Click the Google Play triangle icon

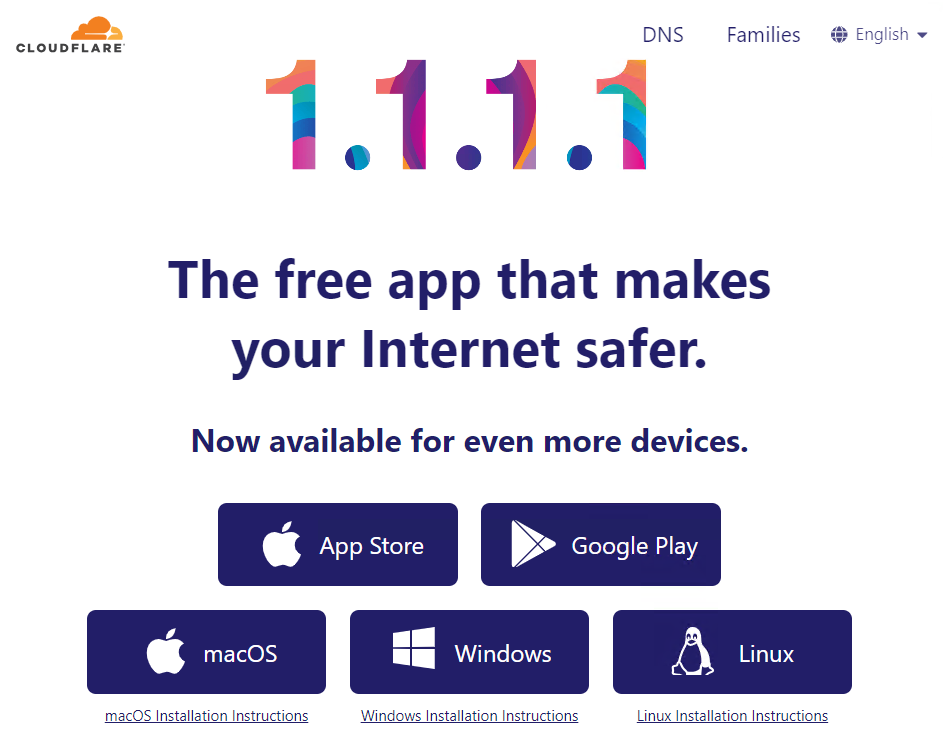pyautogui.click(x=533, y=544)
